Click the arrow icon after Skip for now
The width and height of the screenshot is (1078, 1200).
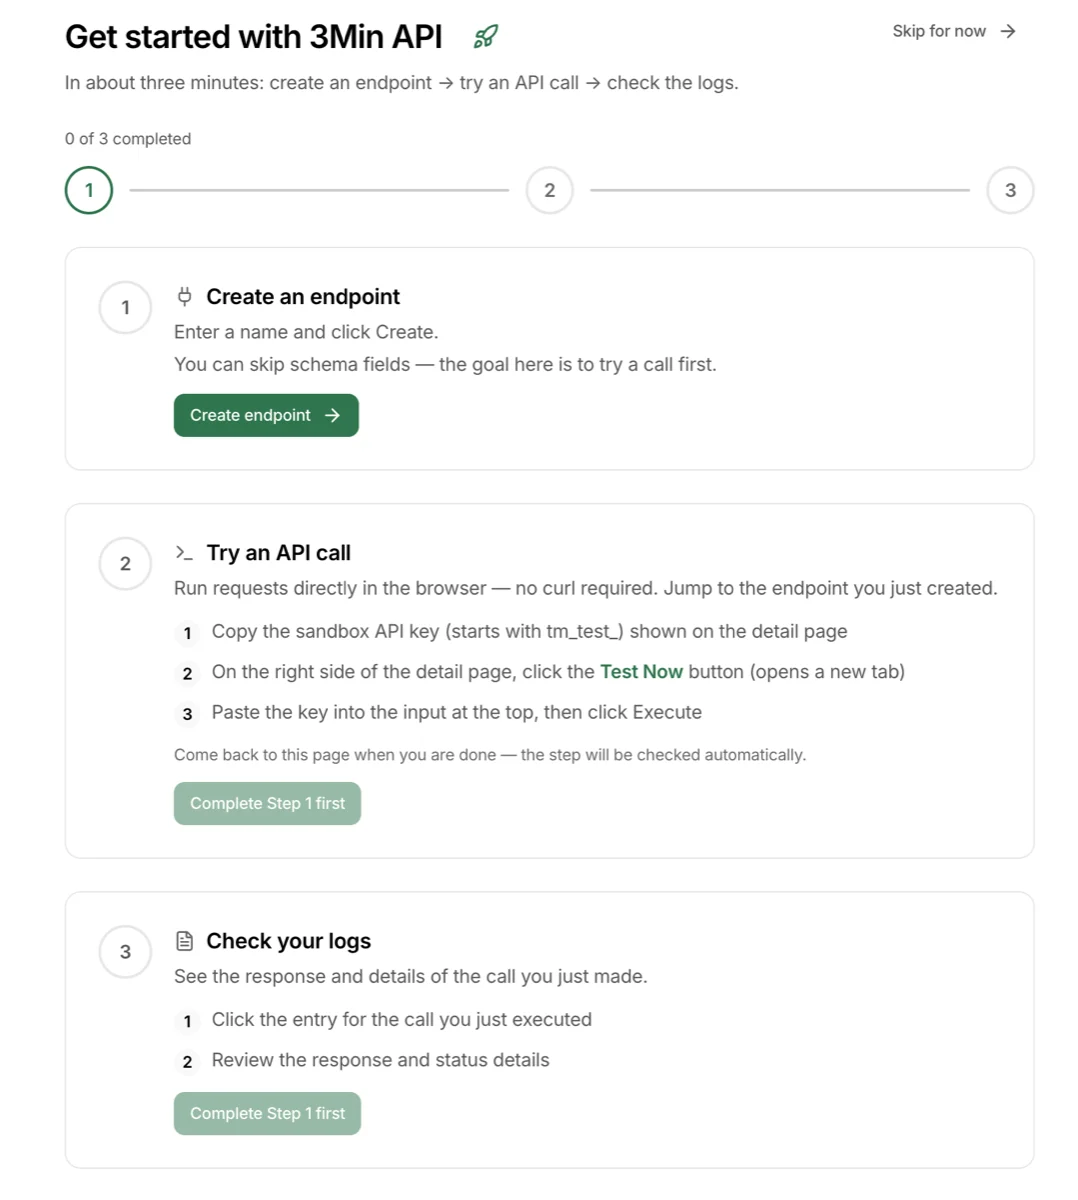click(1009, 31)
